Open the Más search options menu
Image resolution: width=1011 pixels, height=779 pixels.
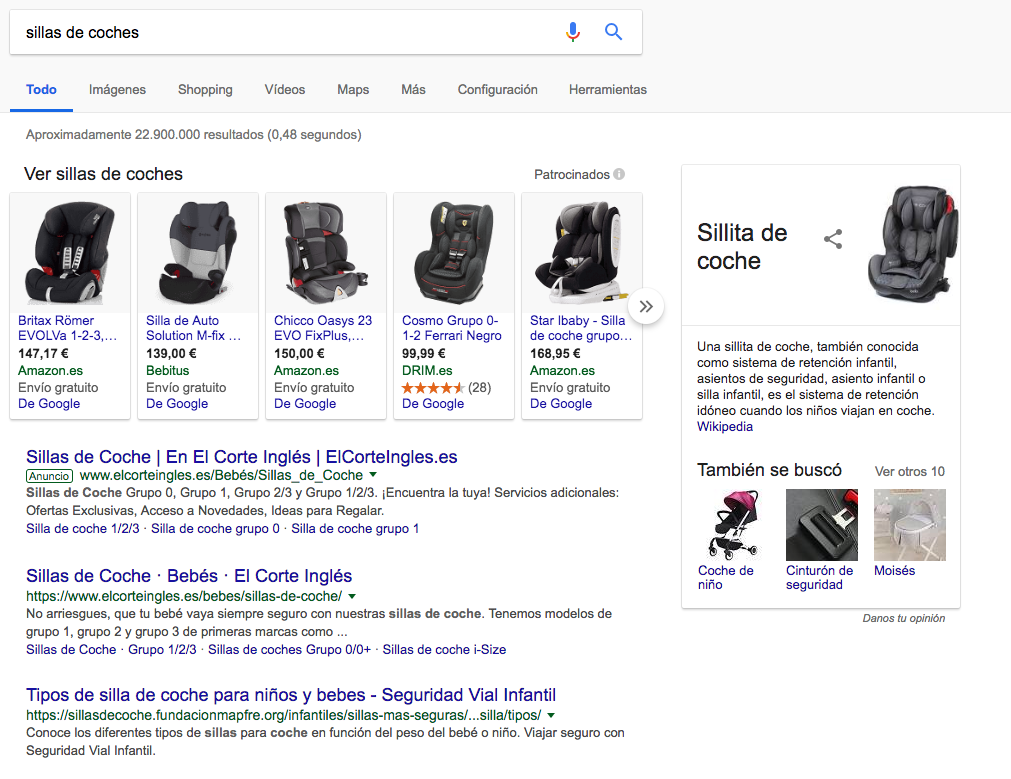413,89
